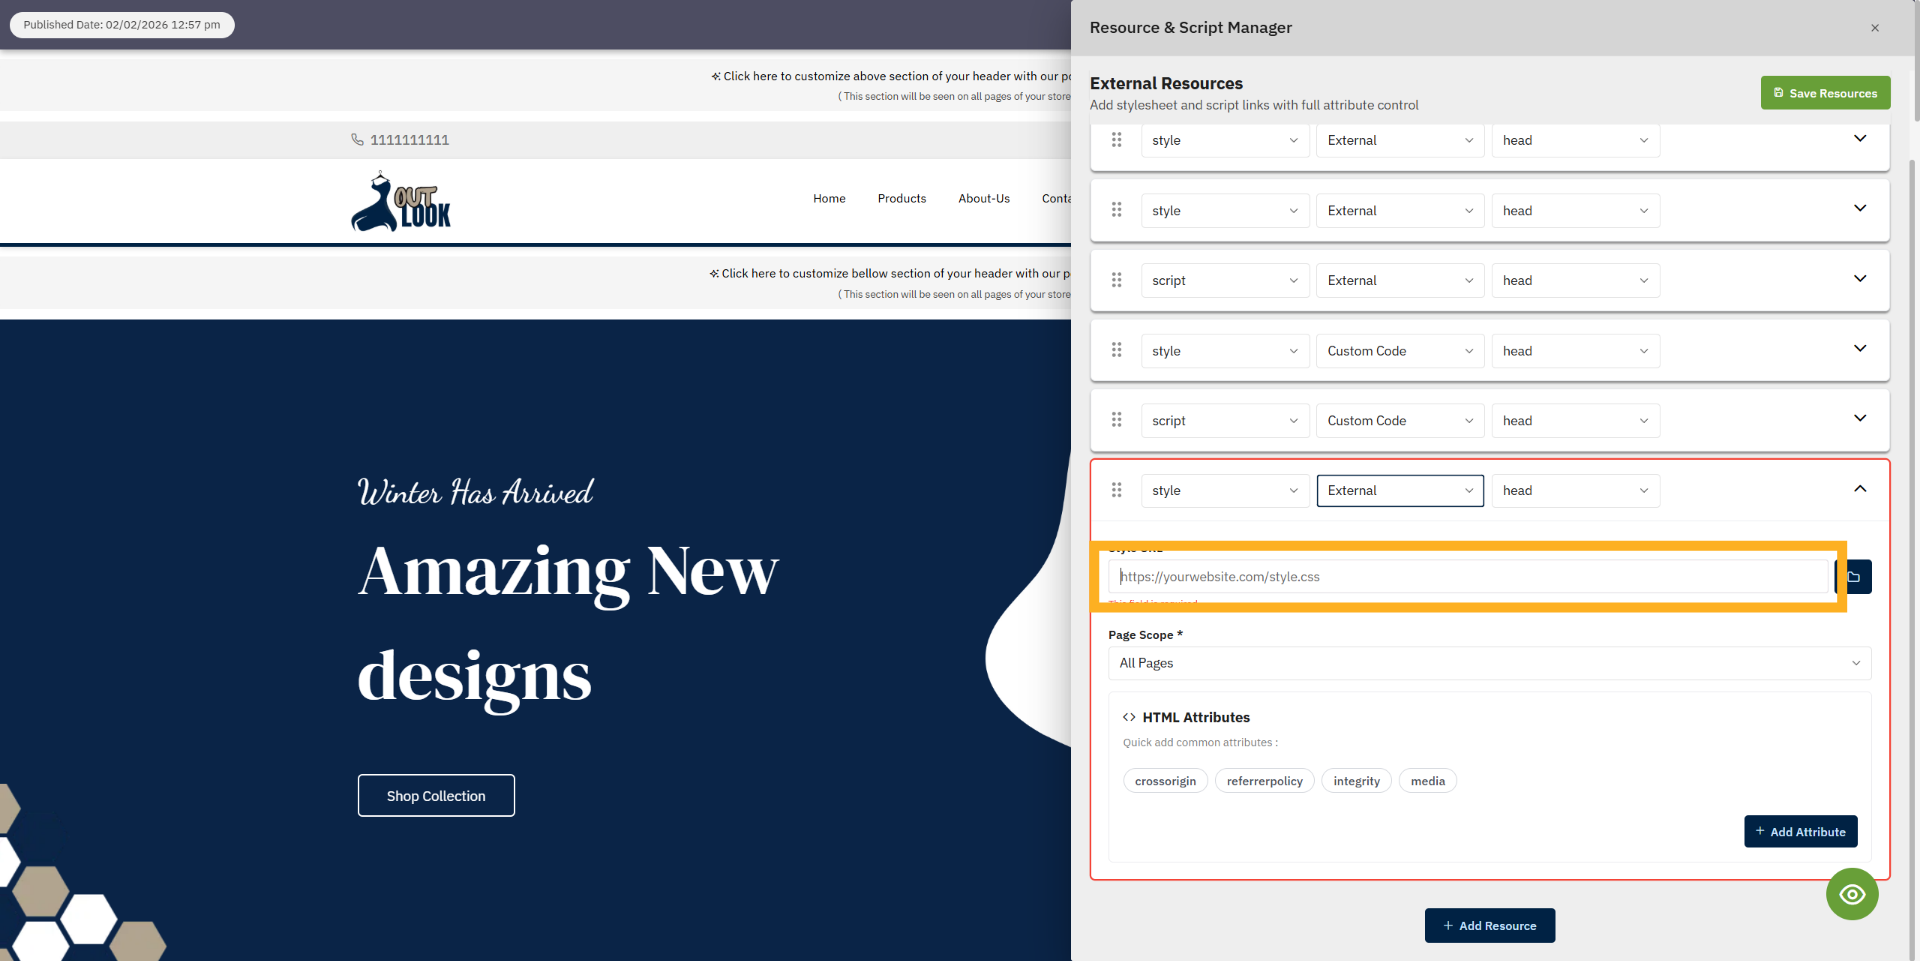Image resolution: width=1920 pixels, height=961 pixels.
Task: Expand the first External style resource row
Action: click(1860, 140)
